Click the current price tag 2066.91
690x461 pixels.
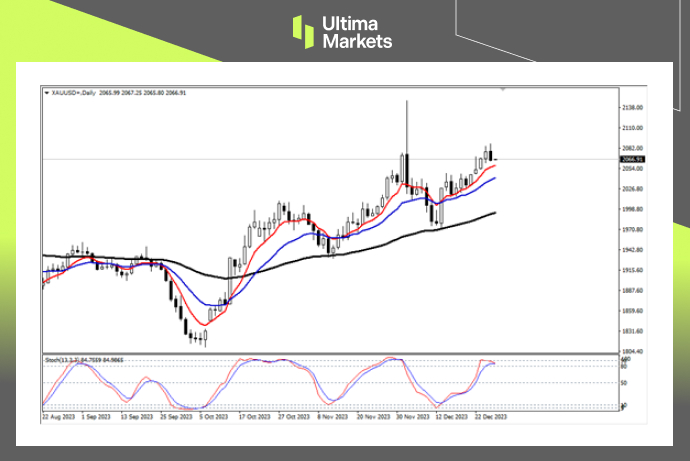click(632, 159)
